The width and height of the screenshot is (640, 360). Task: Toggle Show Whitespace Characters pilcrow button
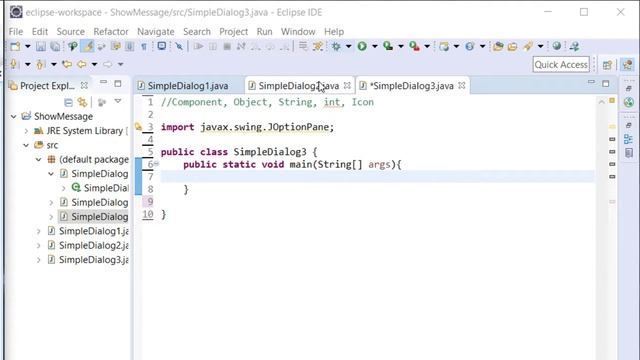(x=144, y=46)
